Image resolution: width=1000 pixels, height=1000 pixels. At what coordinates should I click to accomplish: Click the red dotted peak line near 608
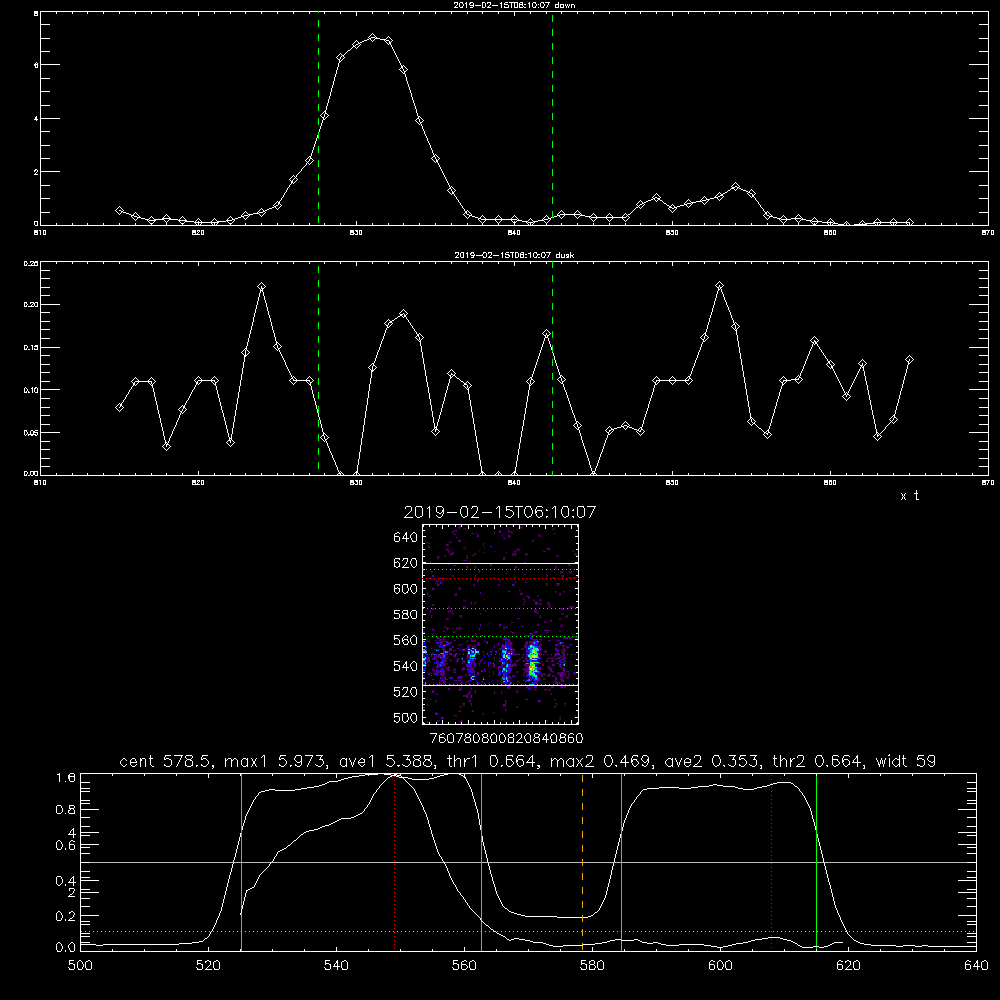click(x=772, y=862)
